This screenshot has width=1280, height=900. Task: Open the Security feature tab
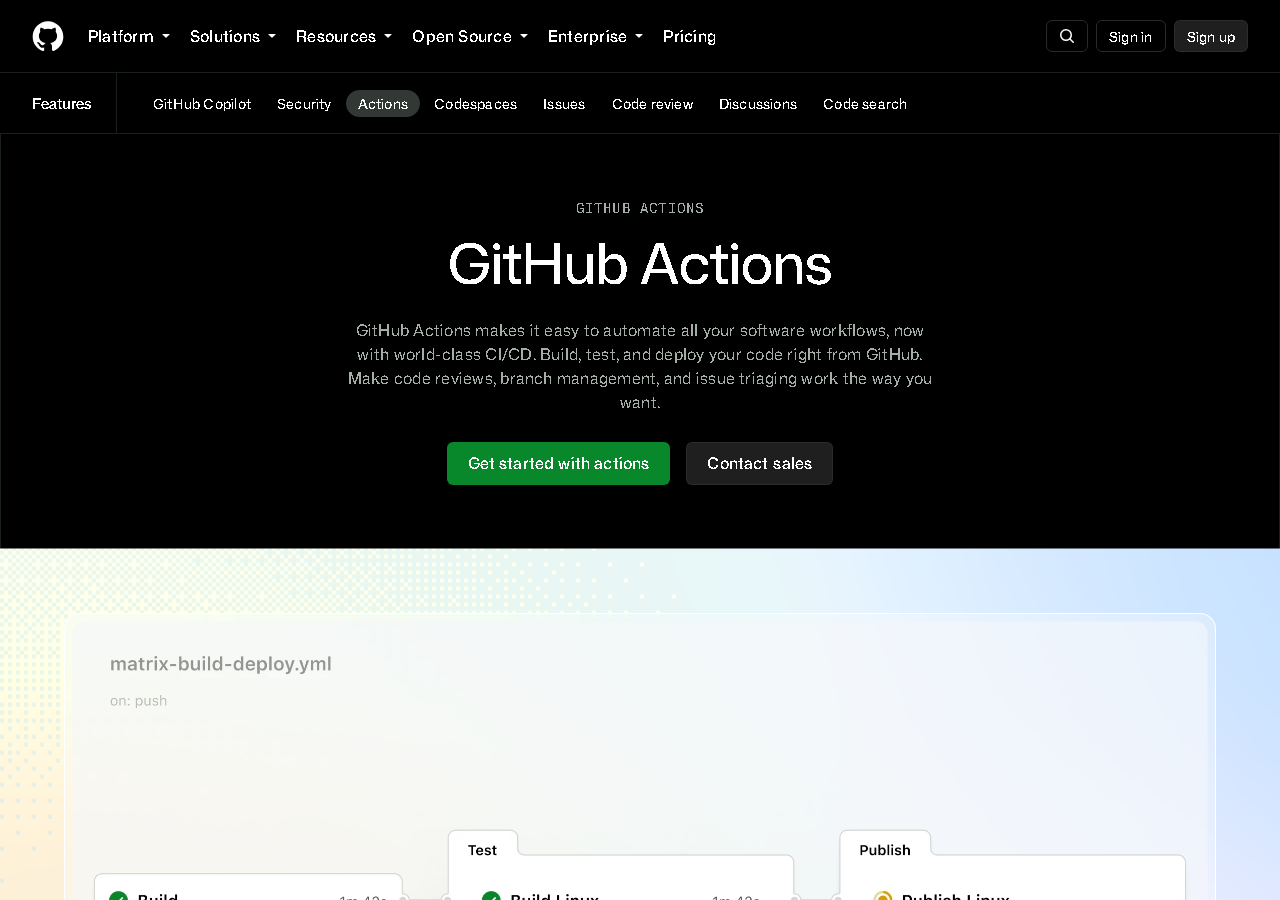304,104
